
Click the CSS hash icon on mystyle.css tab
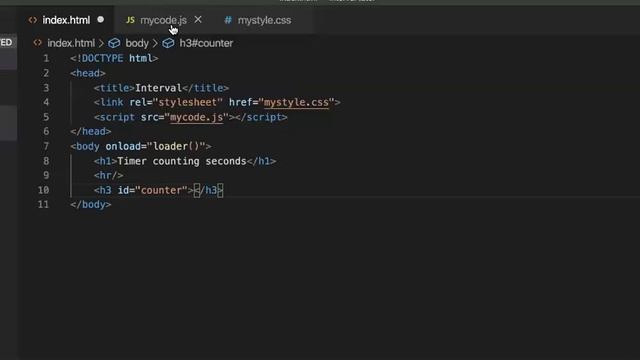pos(228,20)
